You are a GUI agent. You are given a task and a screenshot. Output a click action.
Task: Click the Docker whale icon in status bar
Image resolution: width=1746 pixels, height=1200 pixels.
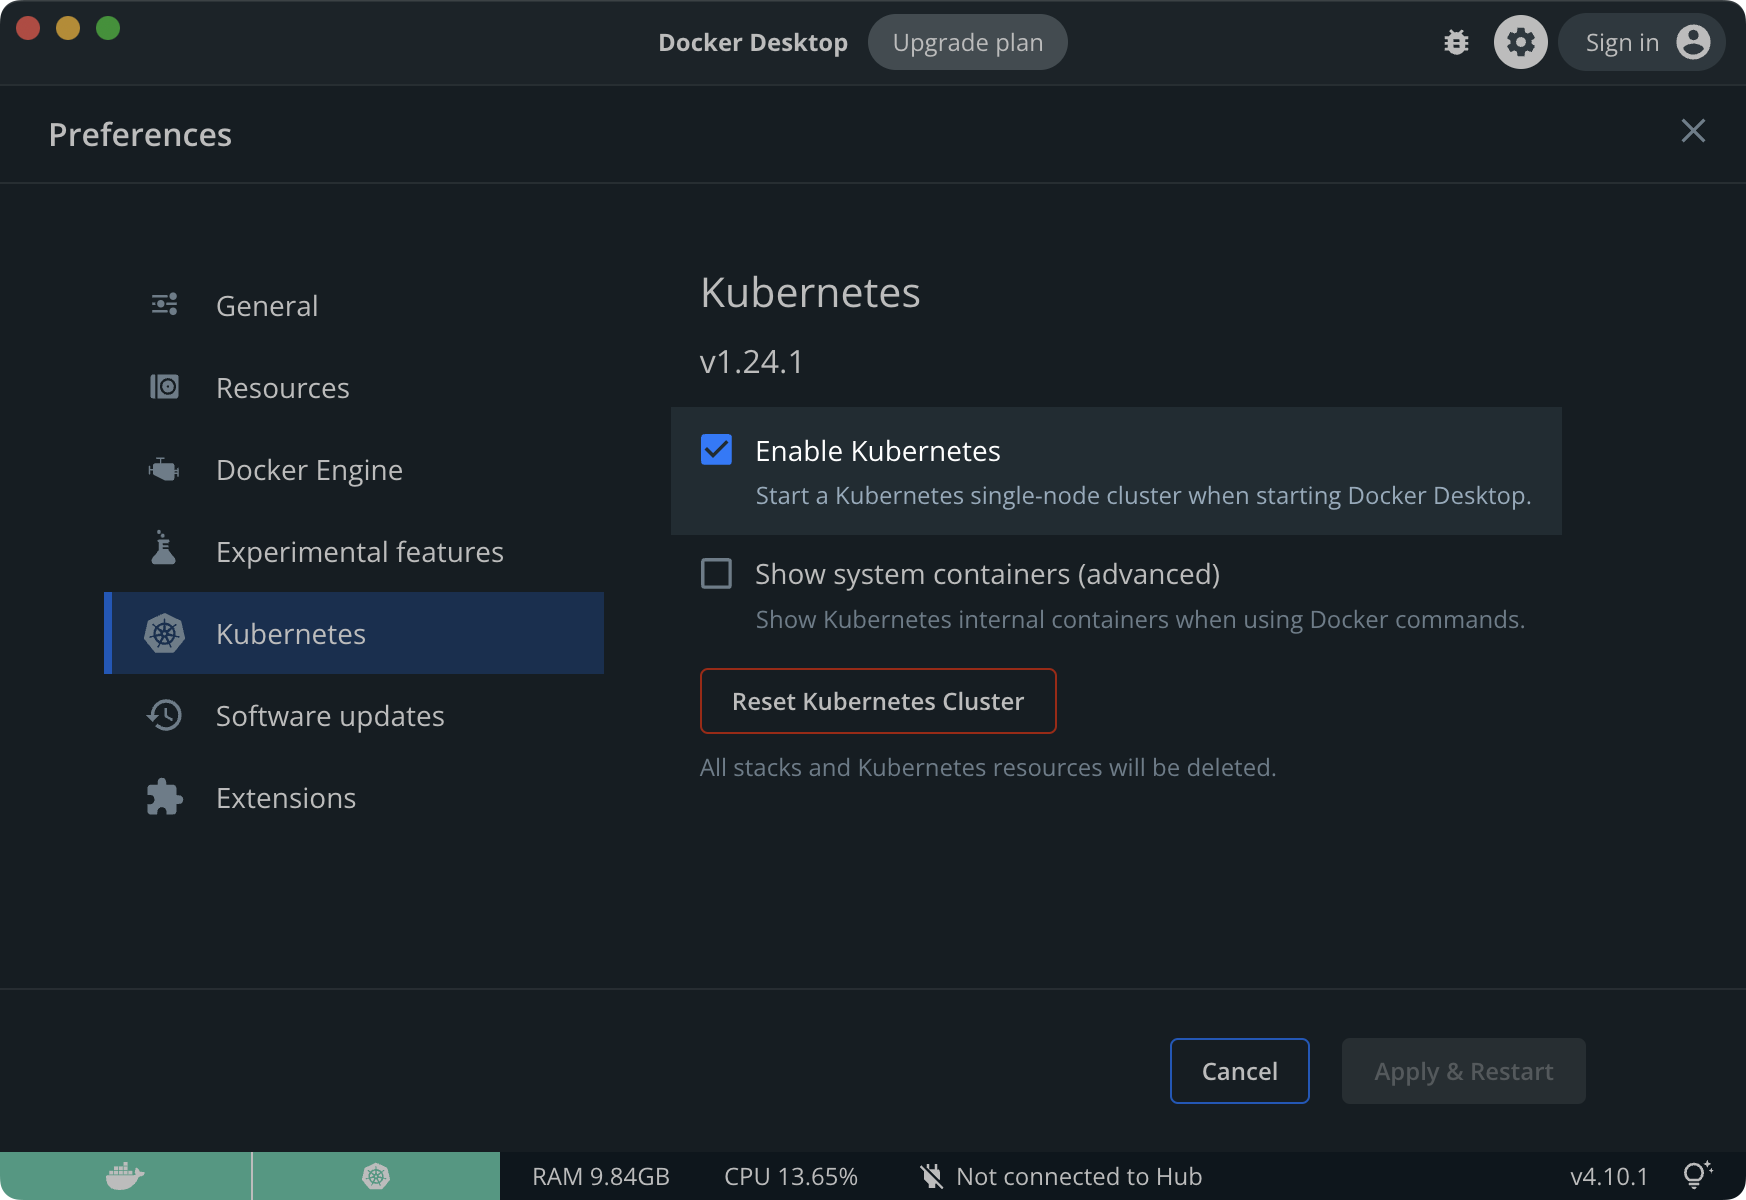point(125,1175)
